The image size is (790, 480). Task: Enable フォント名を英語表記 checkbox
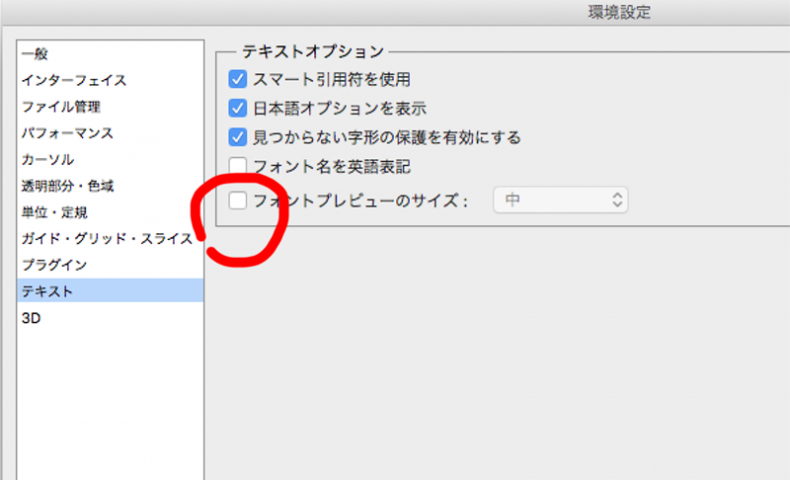click(x=237, y=166)
